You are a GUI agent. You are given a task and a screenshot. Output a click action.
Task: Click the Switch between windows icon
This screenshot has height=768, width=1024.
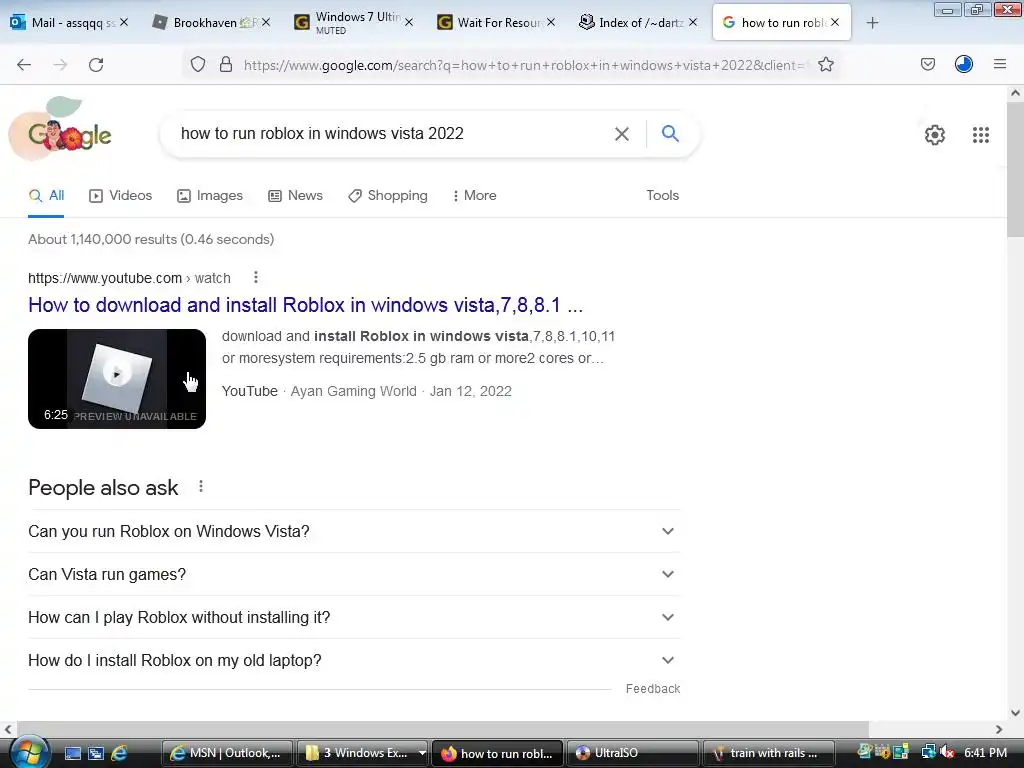(x=95, y=753)
